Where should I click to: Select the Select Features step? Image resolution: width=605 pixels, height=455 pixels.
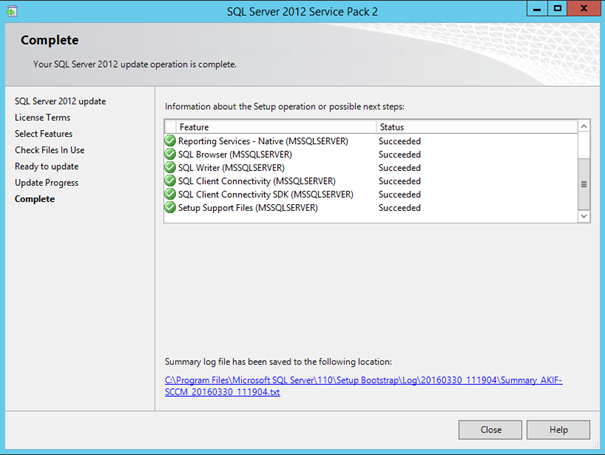click(44, 134)
